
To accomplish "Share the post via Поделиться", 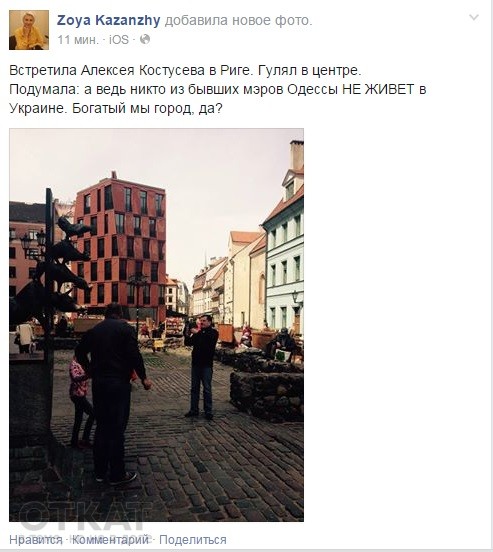I will (x=193, y=539).
